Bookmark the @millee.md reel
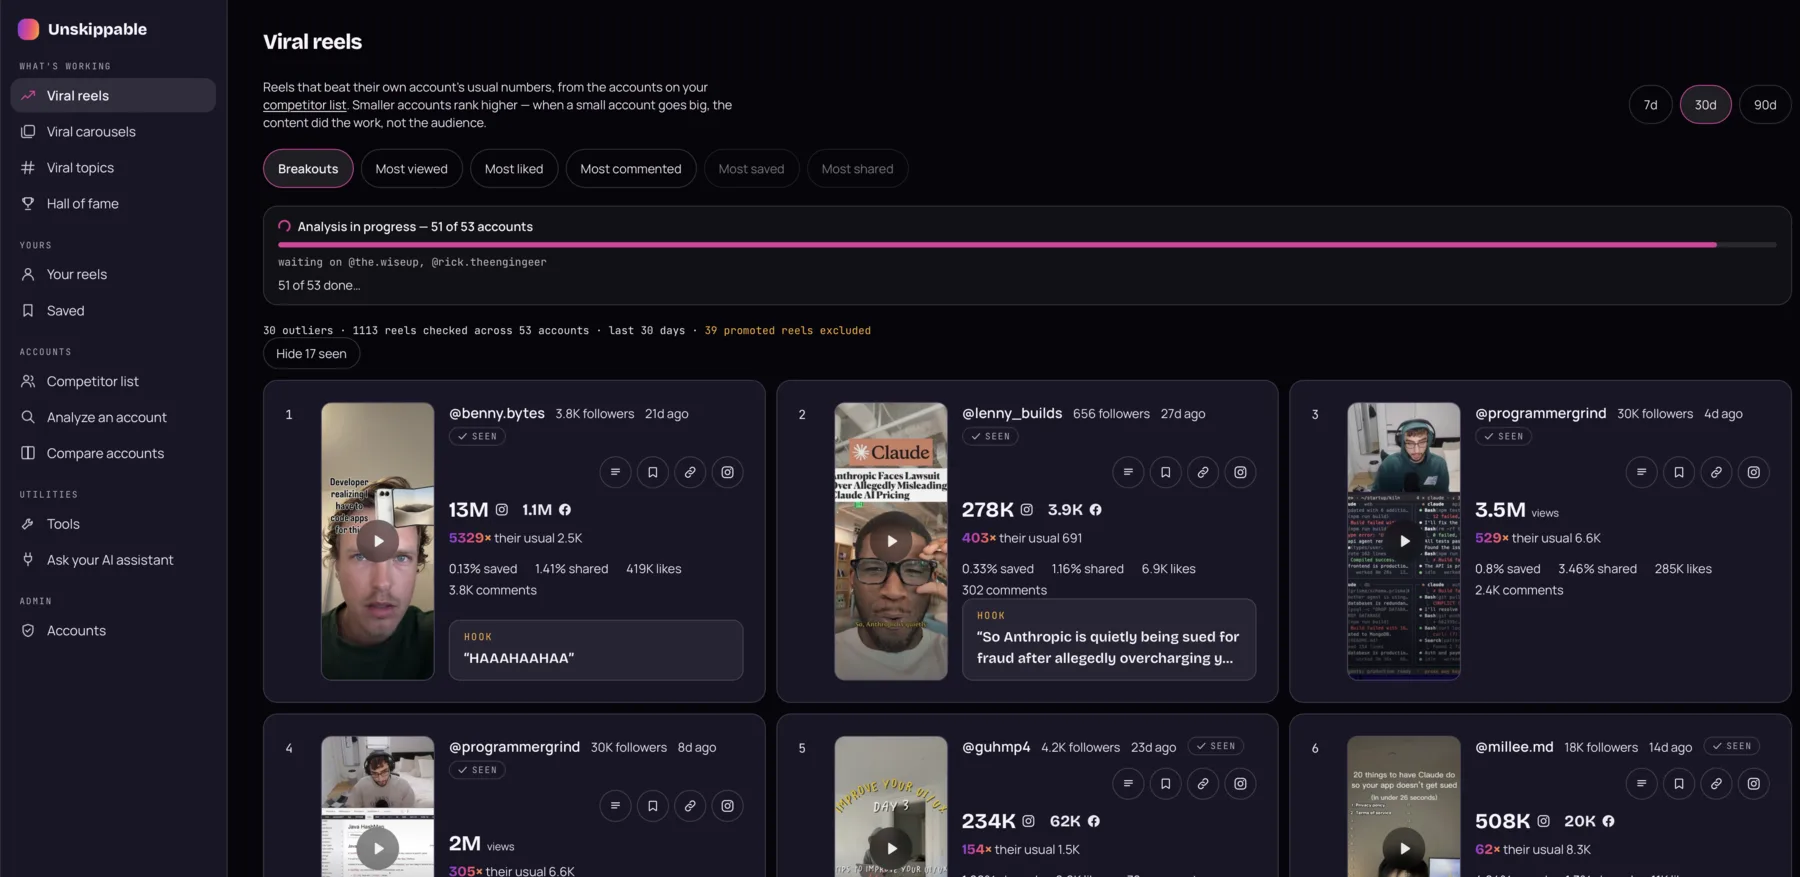This screenshot has height=877, width=1800. [x=1679, y=784]
